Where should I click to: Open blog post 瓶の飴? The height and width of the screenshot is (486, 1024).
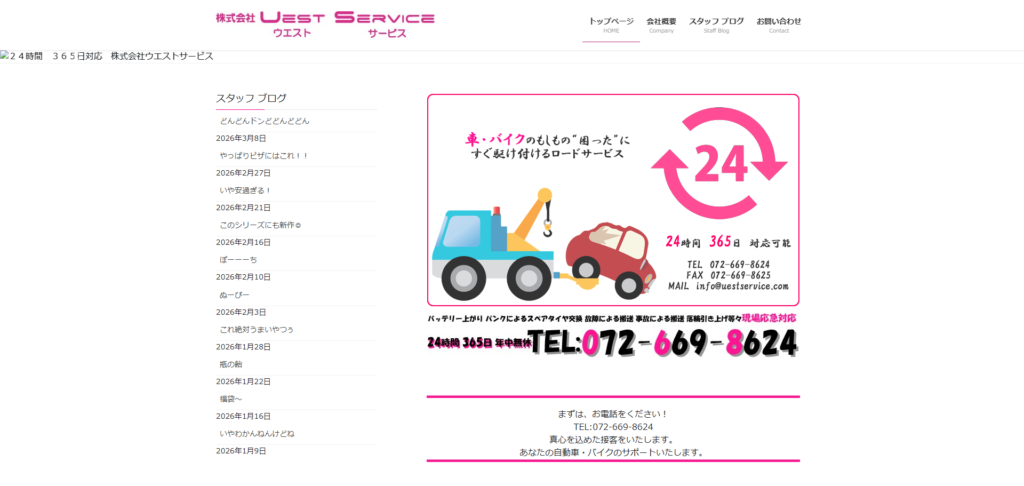[231, 364]
